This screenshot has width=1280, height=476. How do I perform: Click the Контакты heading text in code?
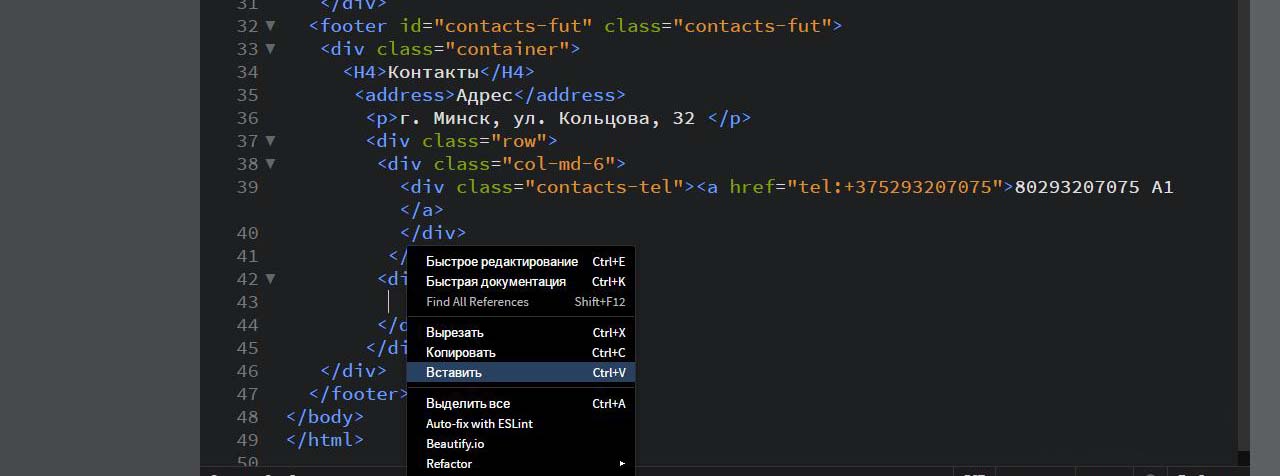point(433,72)
